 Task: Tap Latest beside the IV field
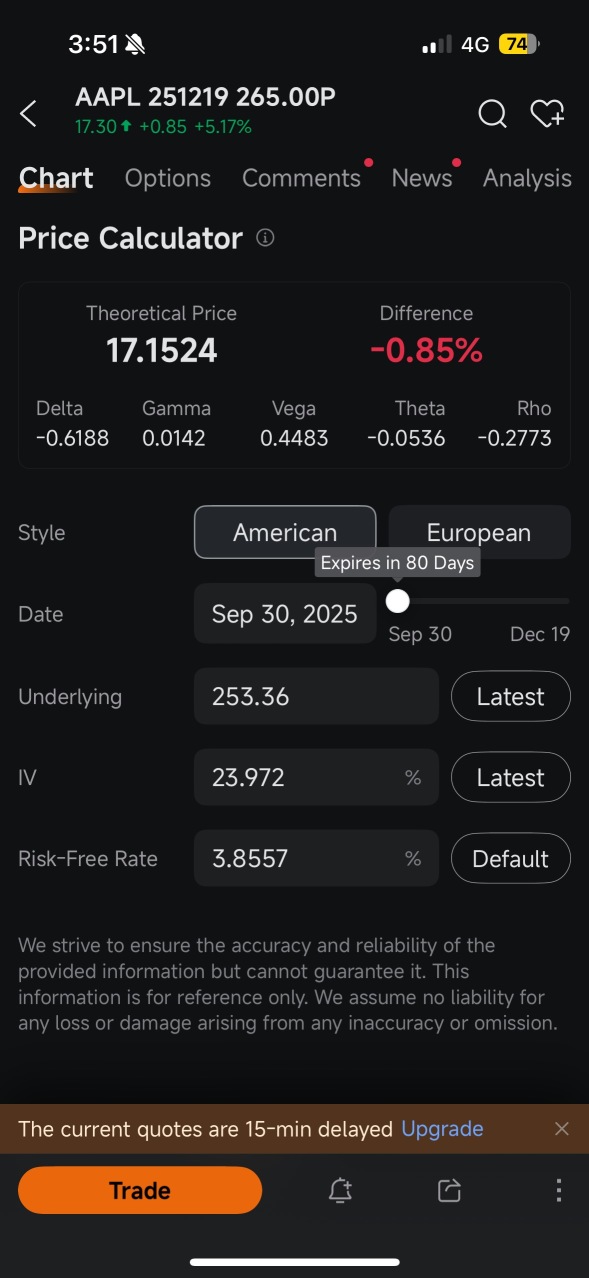(x=510, y=777)
